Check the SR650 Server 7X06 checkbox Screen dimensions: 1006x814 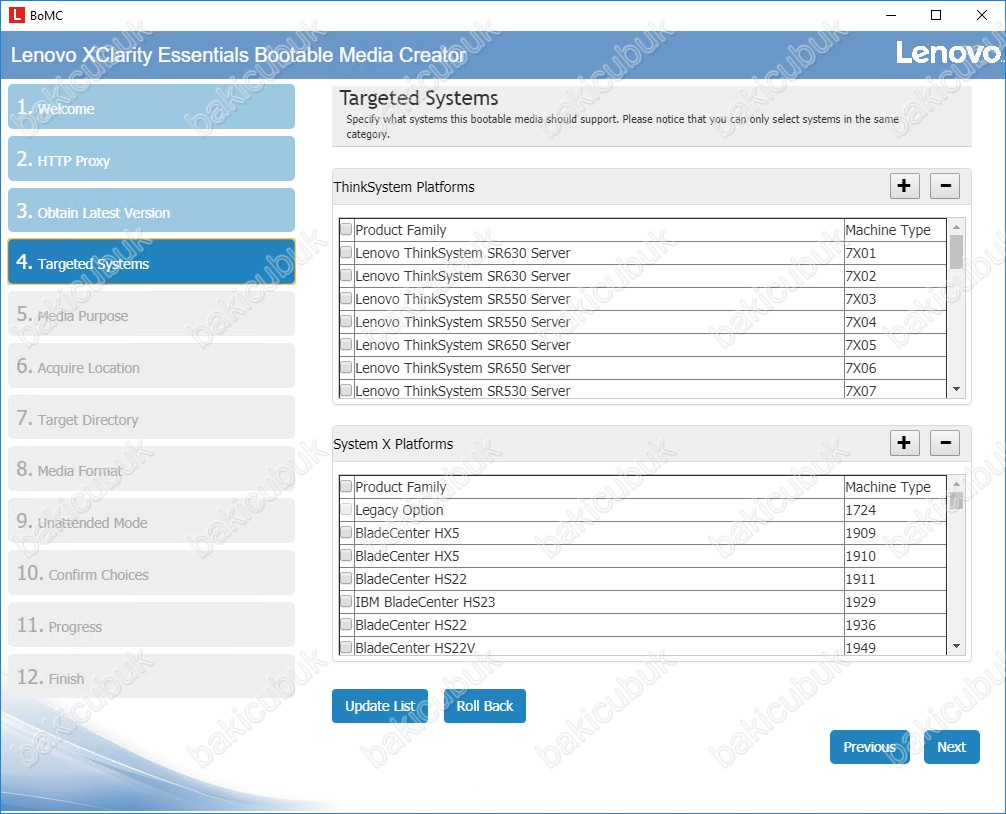(346, 368)
